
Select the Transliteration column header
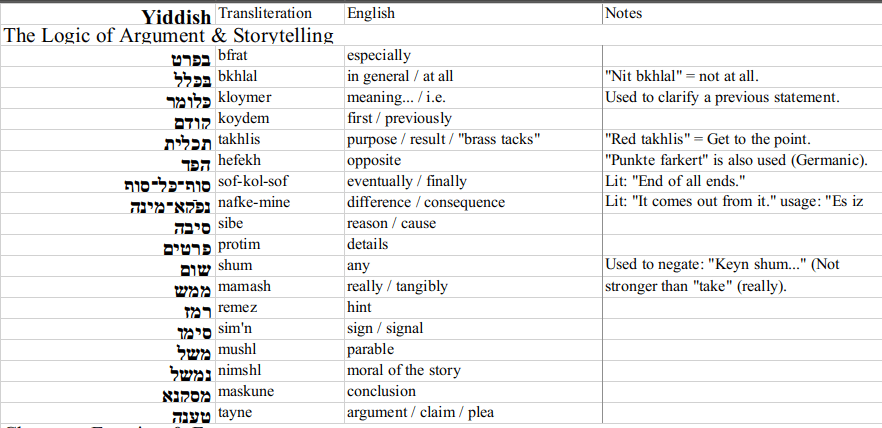[x=264, y=14]
